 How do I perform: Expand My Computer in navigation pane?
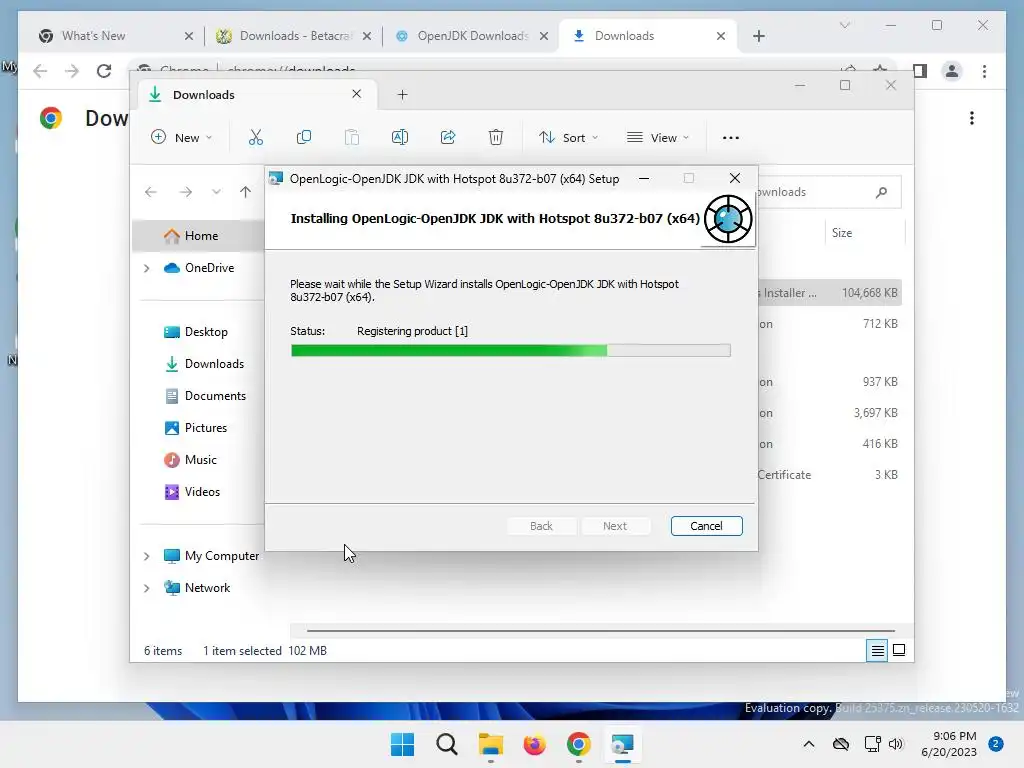click(147, 556)
